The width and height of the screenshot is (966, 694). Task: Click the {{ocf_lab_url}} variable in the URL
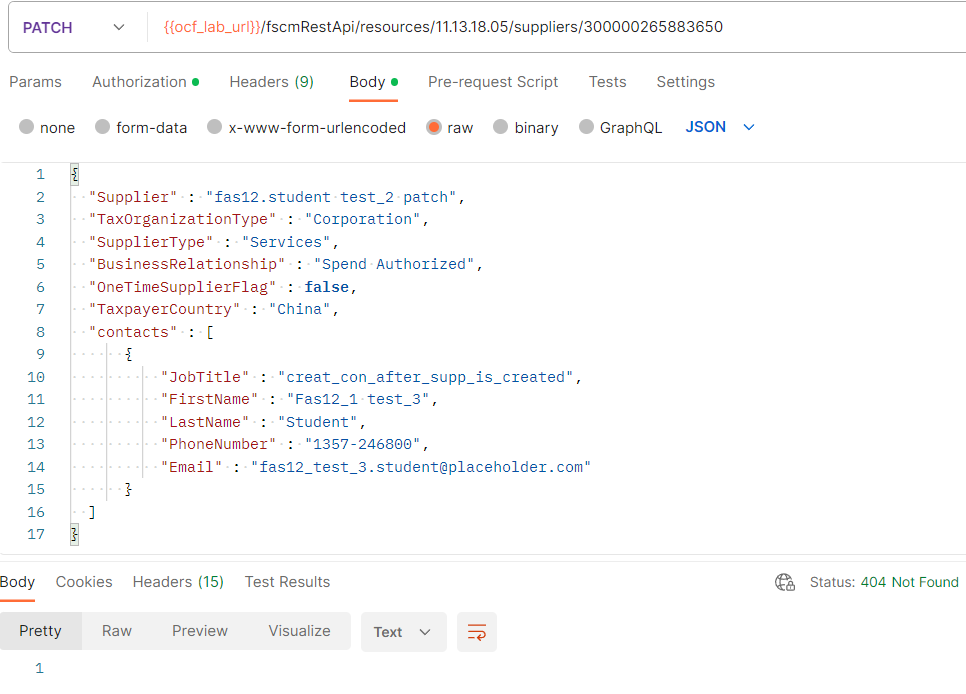pyautogui.click(x=212, y=27)
